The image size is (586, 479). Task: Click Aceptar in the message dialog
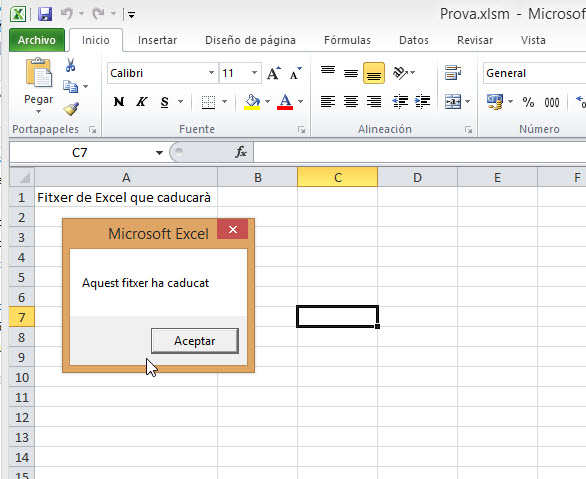(x=195, y=341)
